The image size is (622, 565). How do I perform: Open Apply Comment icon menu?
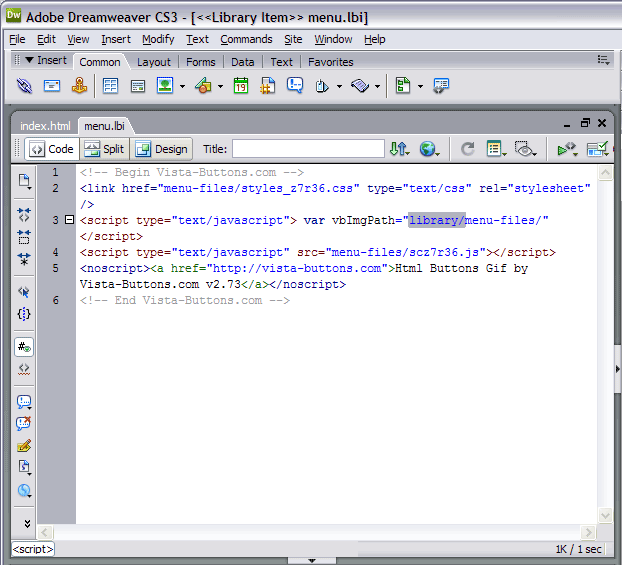(24, 402)
